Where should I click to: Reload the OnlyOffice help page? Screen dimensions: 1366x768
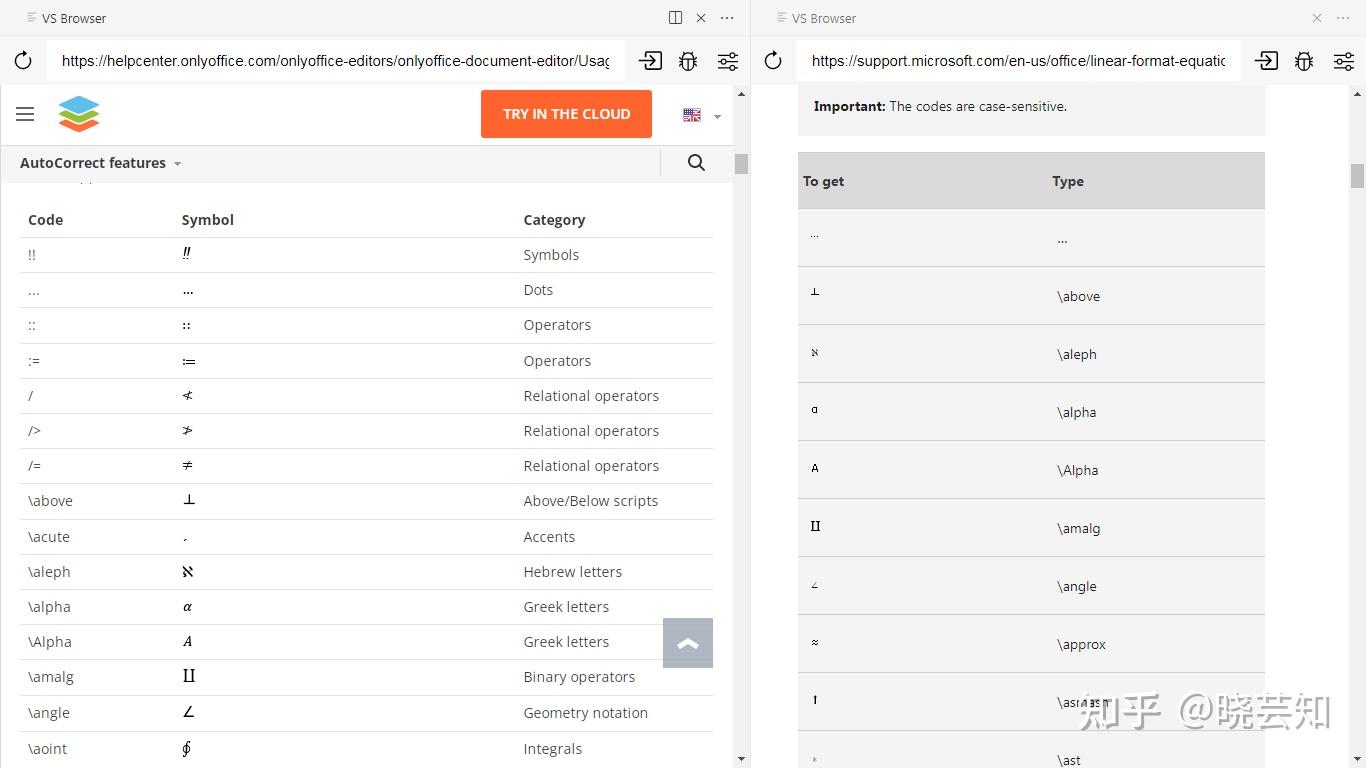(23, 61)
